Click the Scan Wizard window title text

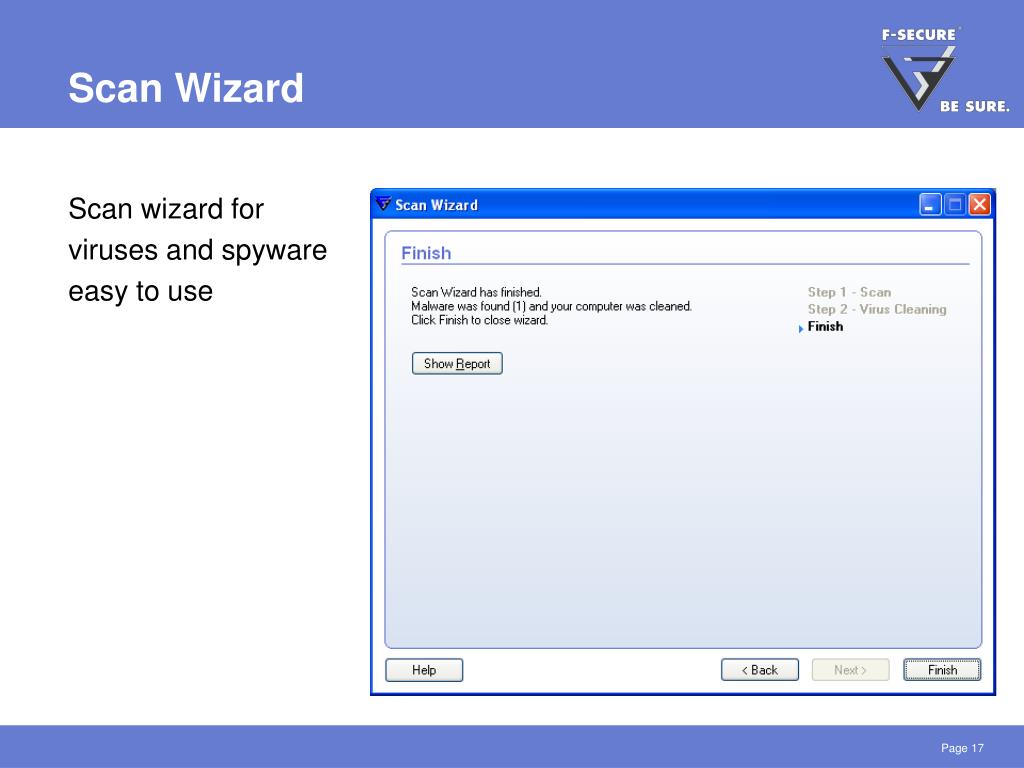[436, 205]
